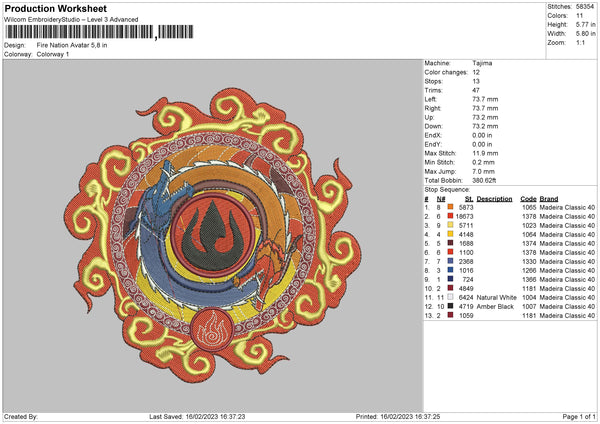Screen dimensions: 600x424
Task: Click the Right value 73.7 mm
Action: (485, 108)
